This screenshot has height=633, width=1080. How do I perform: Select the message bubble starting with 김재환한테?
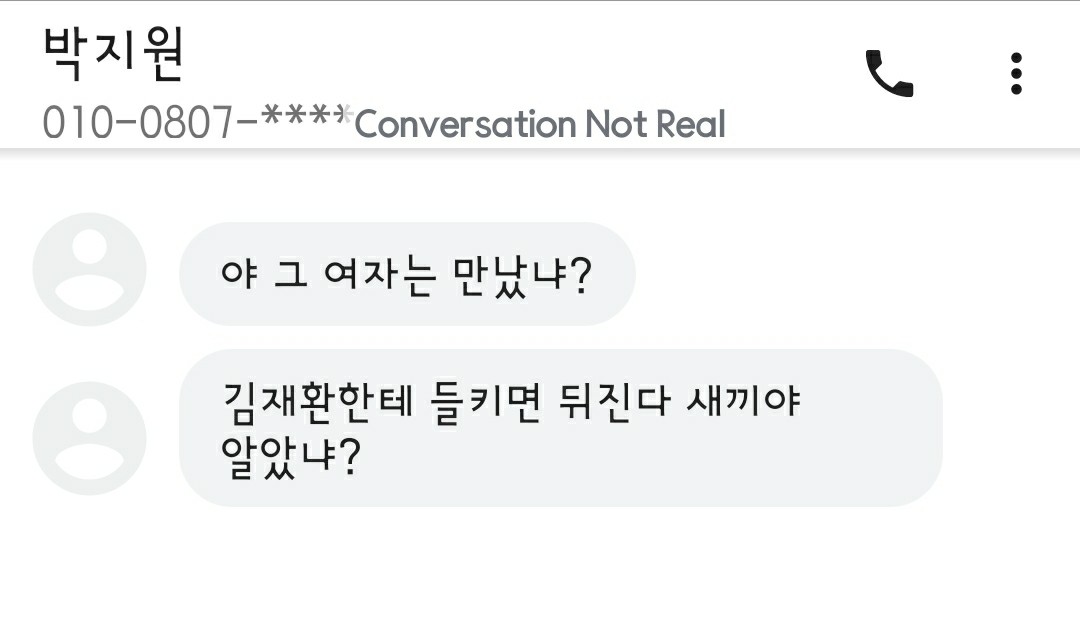[x=560, y=427]
